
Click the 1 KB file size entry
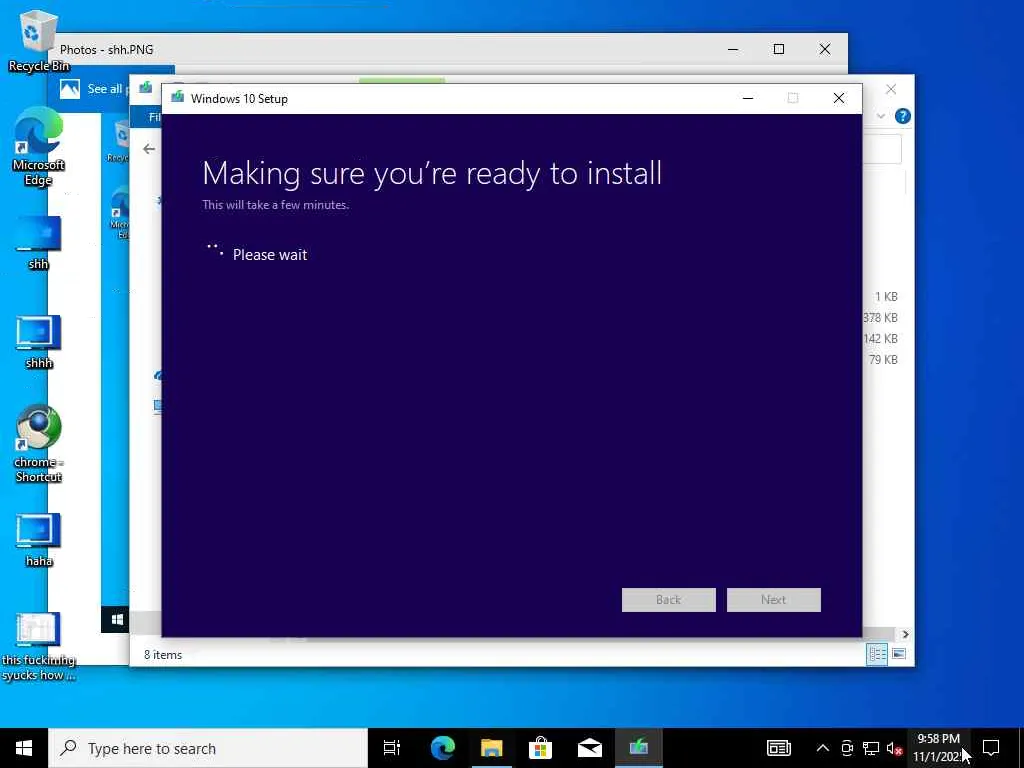pyautogui.click(x=886, y=296)
